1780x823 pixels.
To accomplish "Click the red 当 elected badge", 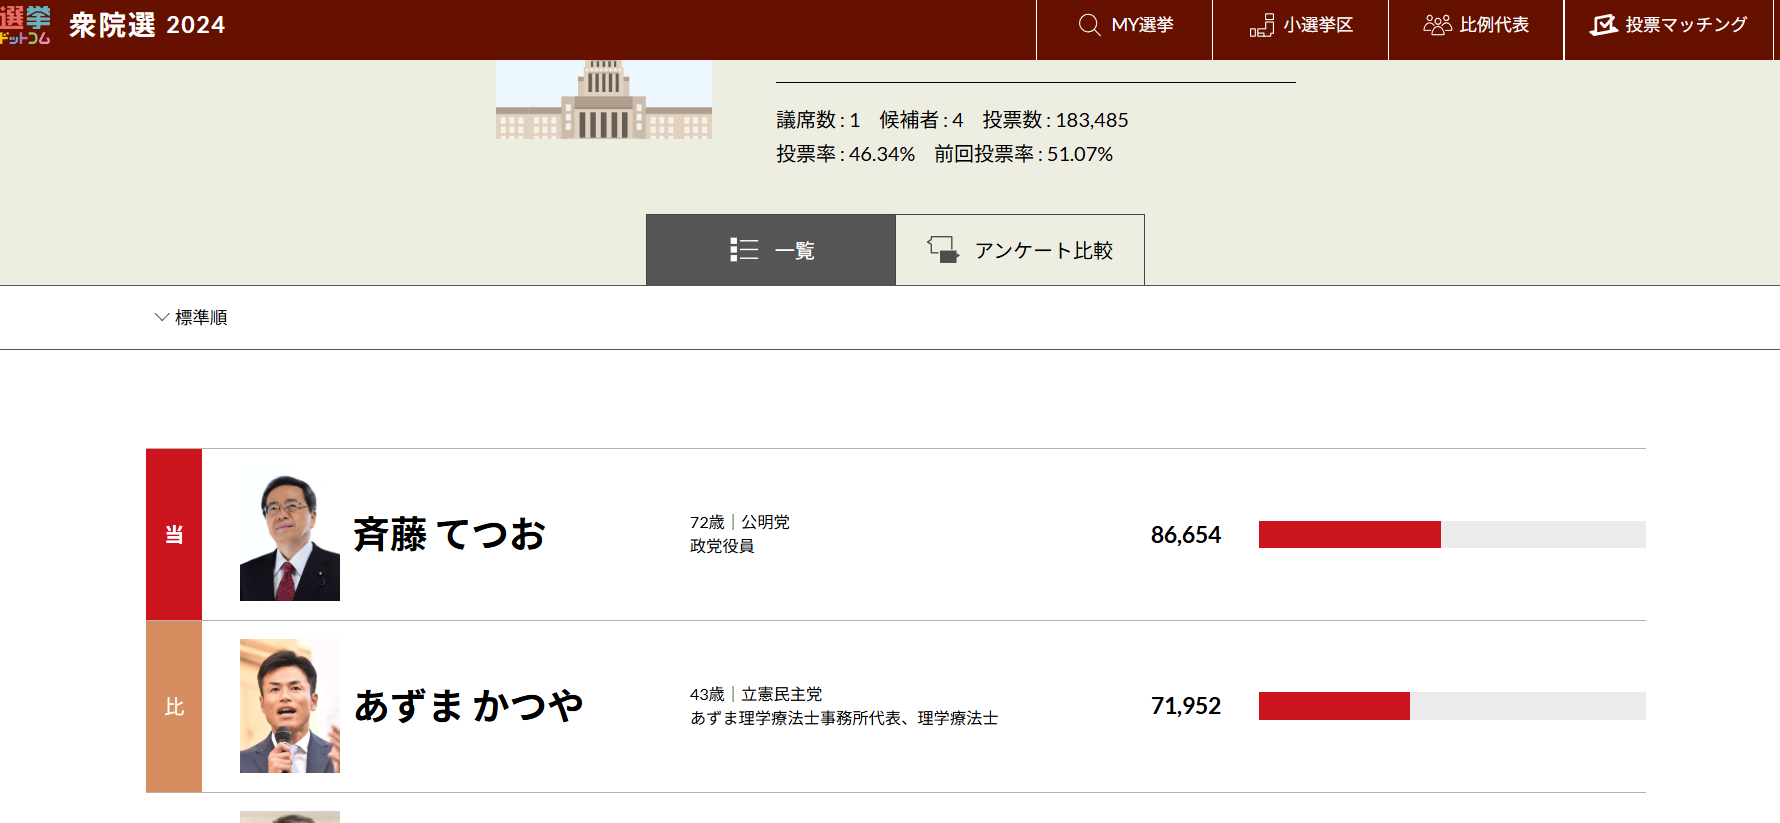I will pos(174,535).
